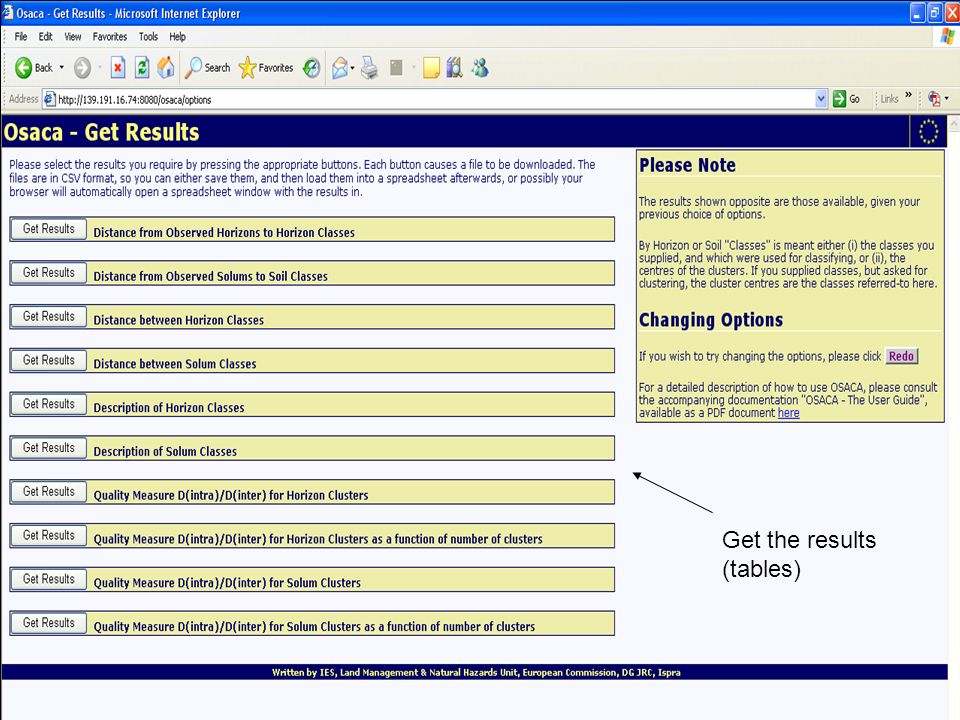Click the toolbar icon right of Links
The height and width of the screenshot is (720, 960).
coord(934,99)
